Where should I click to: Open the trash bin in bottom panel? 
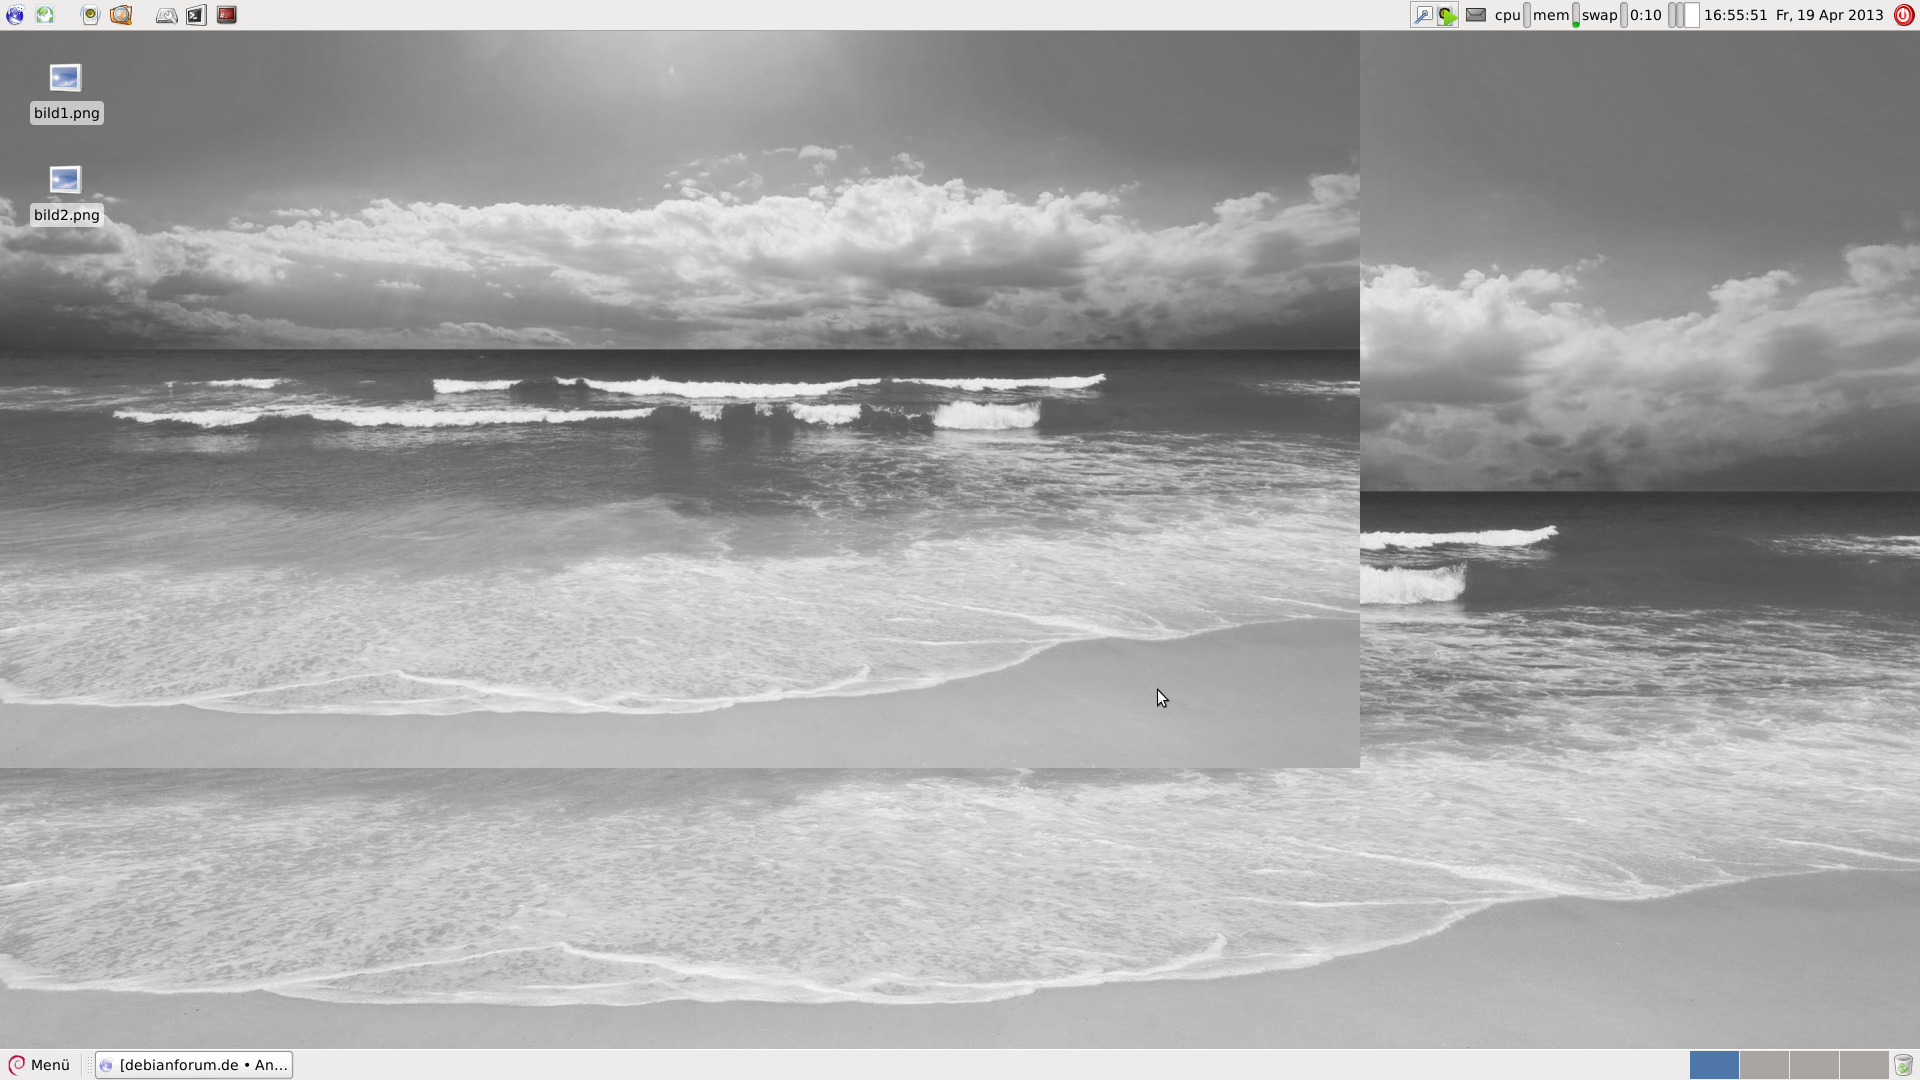(x=1903, y=1065)
